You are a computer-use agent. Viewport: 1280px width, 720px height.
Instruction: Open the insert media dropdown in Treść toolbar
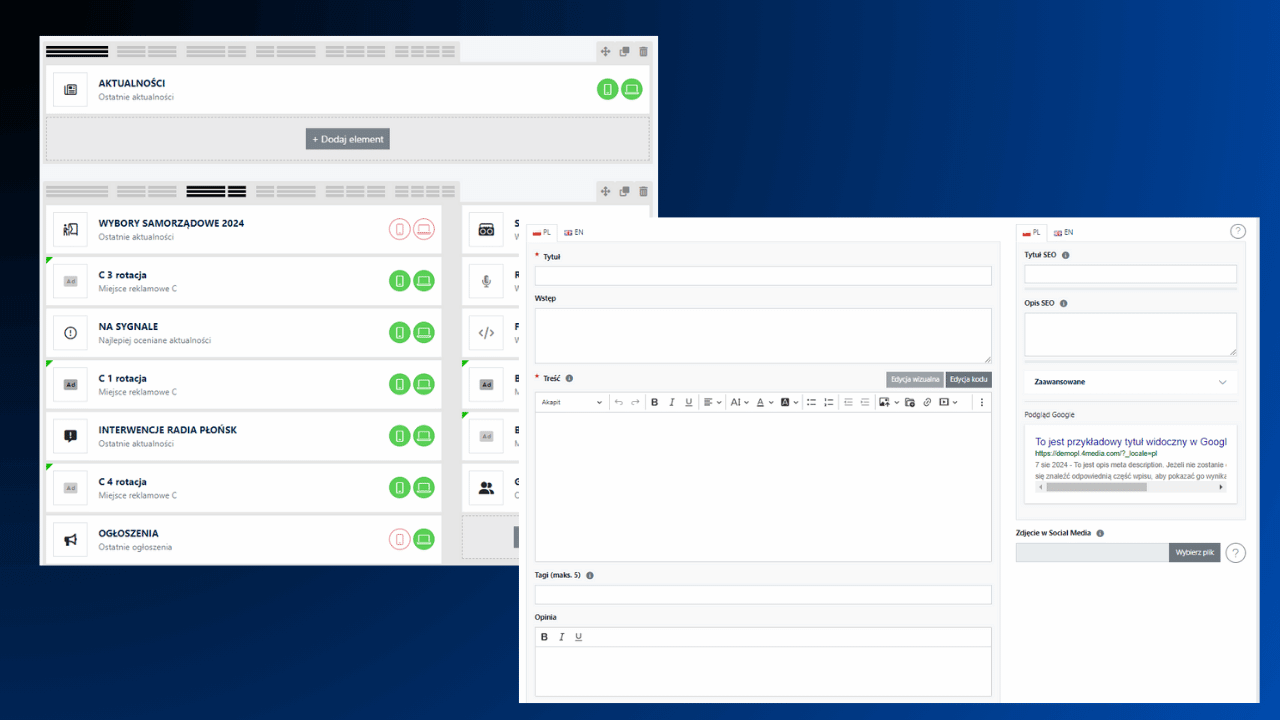coord(948,402)
